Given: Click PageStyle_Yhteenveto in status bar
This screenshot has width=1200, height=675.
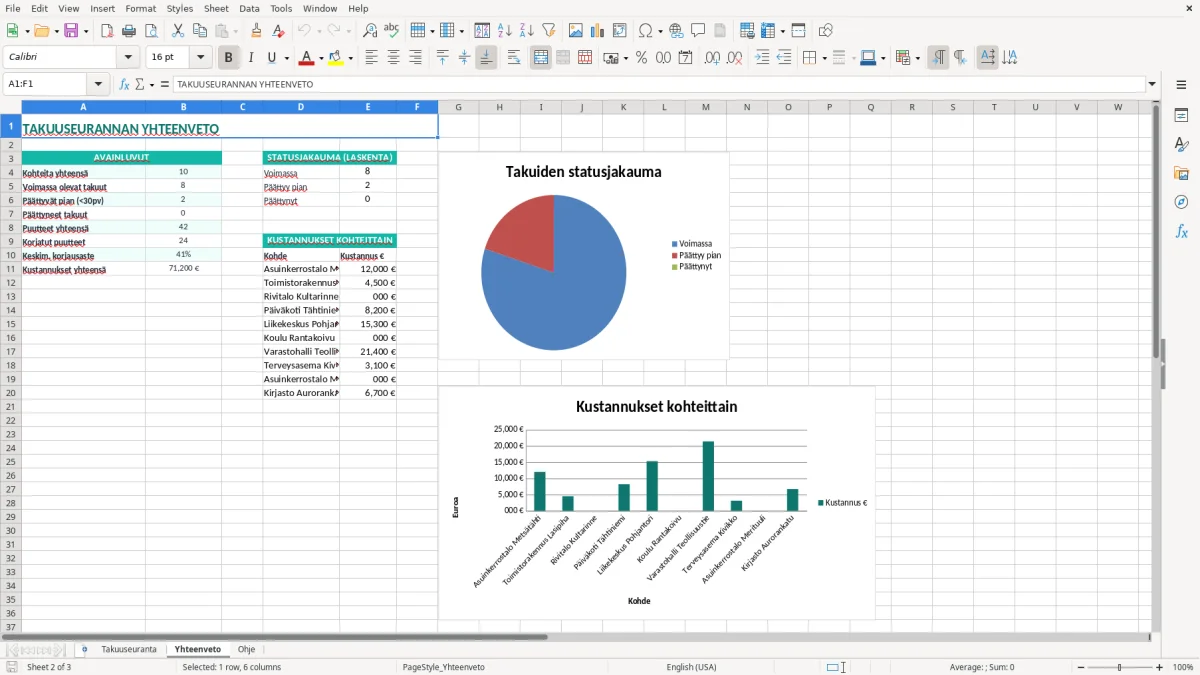Looking at the screenshot, I should pos(443,667).
